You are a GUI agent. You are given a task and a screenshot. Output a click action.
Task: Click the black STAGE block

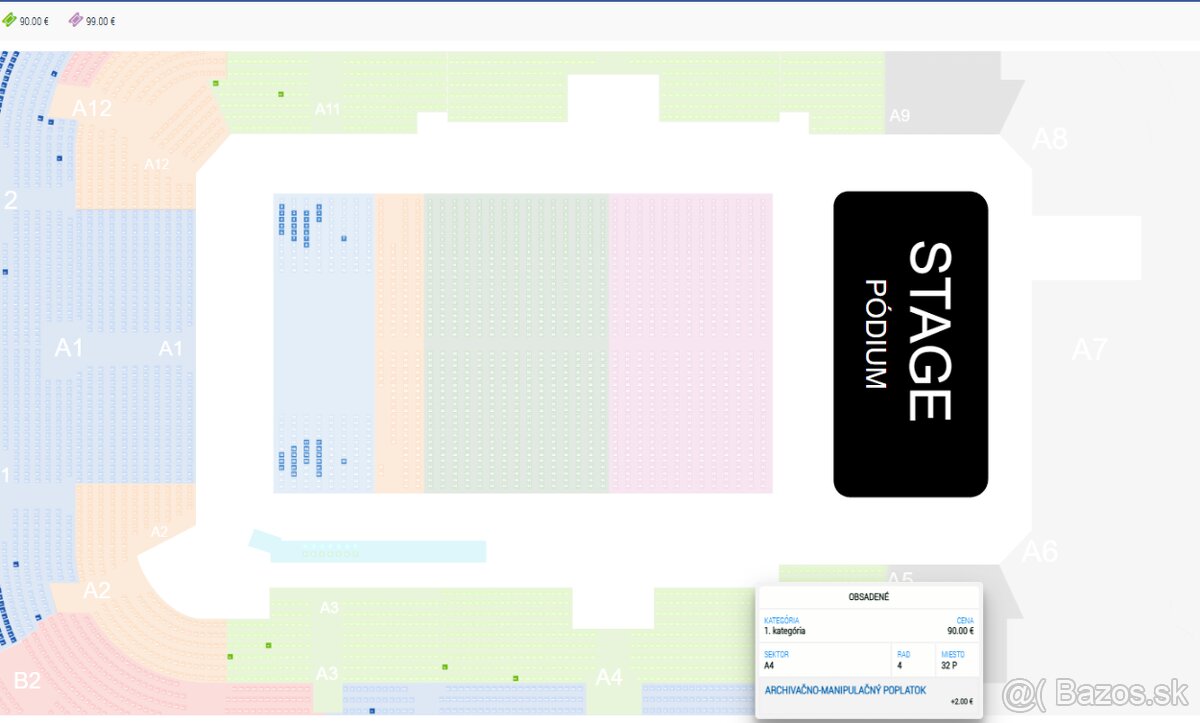pyautogui.click(x=911, y=344)
